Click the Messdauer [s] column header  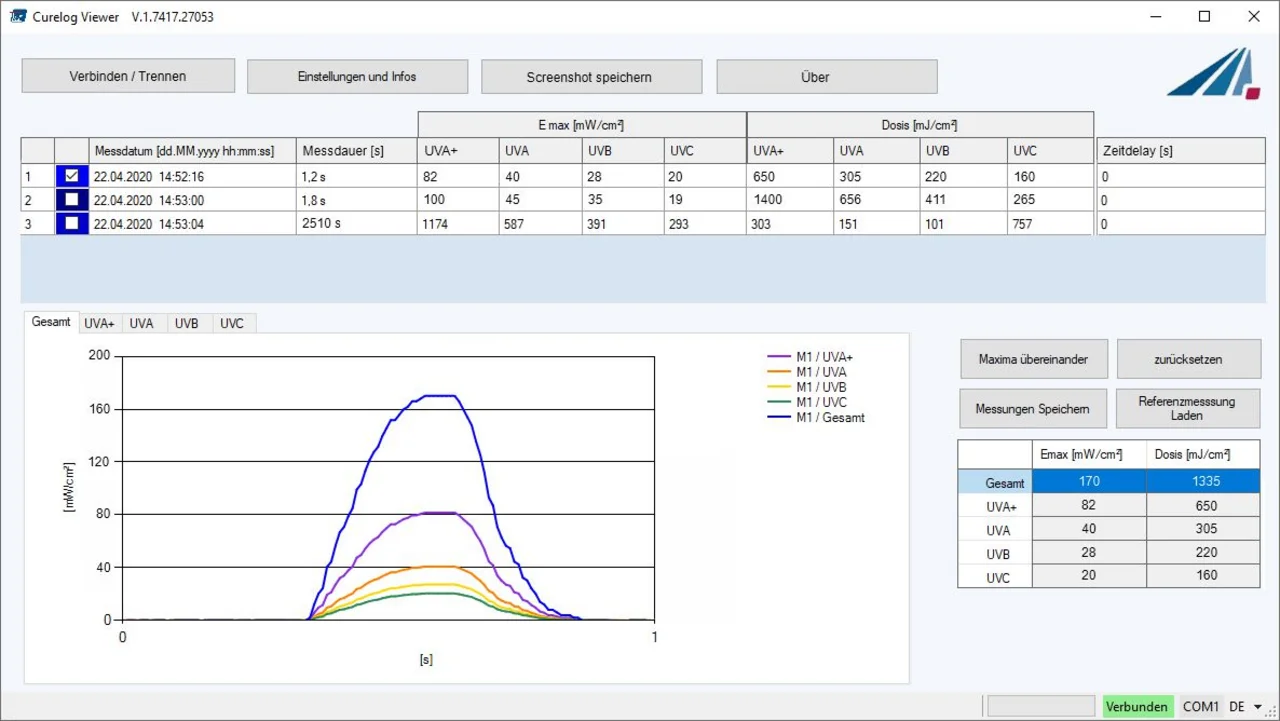click(357, 151)
